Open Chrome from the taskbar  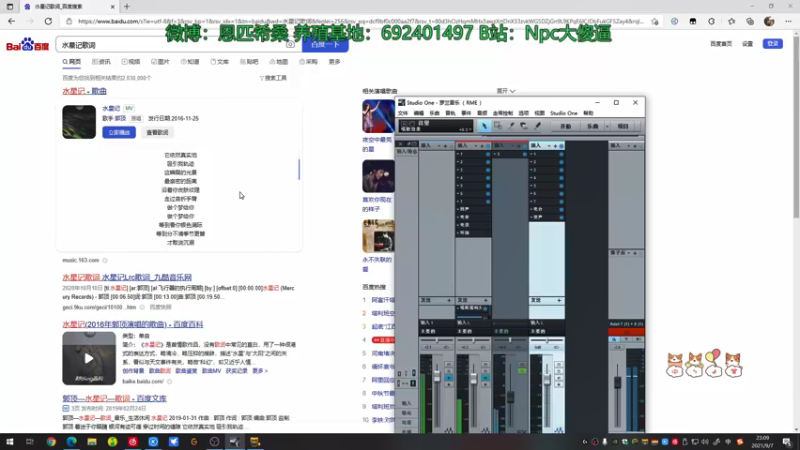[51, 442]
